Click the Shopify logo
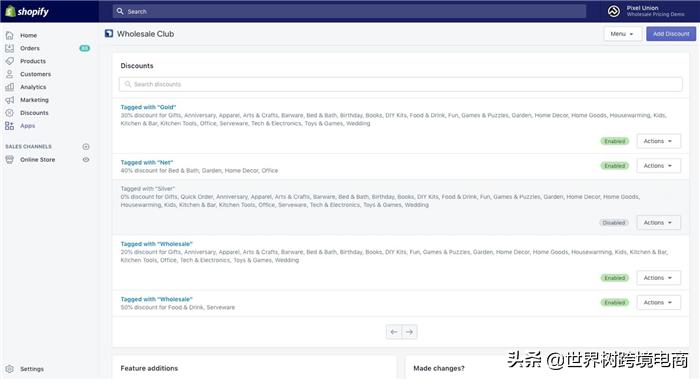 tap(27, 12)
